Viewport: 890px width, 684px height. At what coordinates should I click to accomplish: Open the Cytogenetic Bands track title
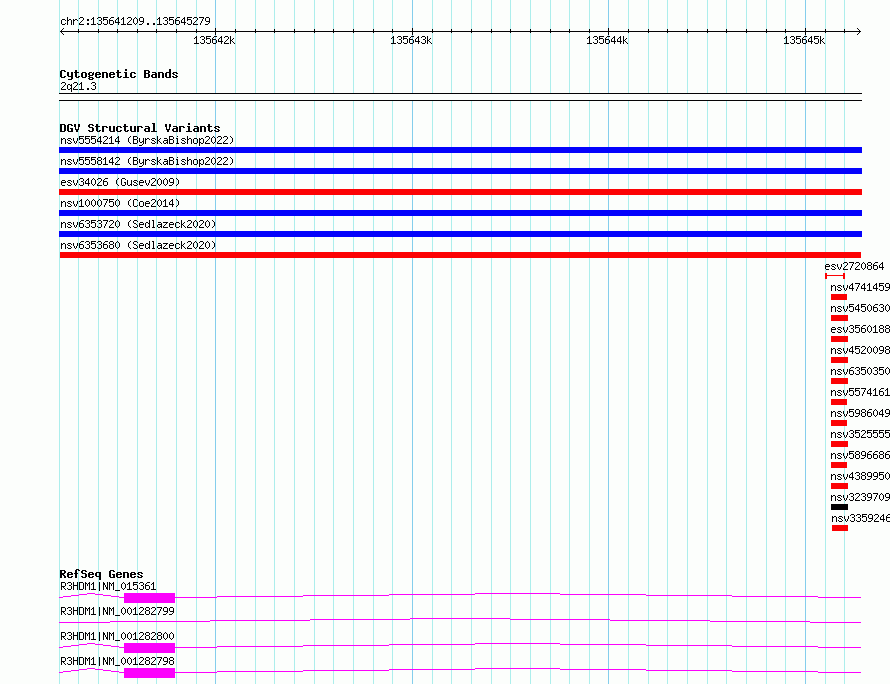(x=119, y=74)
